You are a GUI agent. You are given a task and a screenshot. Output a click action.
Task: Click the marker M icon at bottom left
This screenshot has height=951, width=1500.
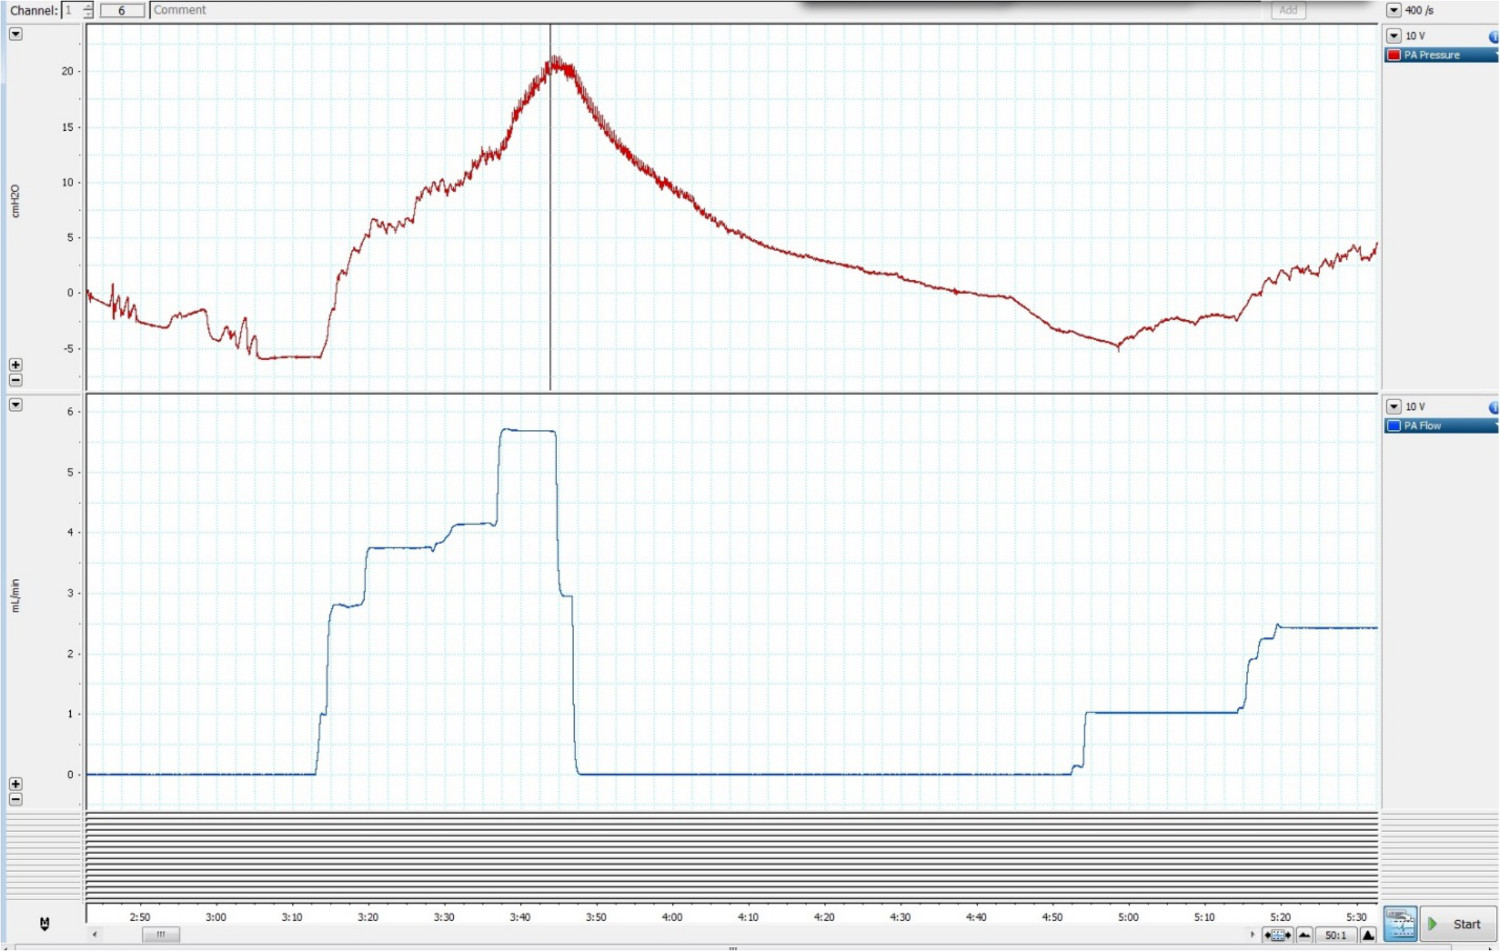[x=44, y=924]
